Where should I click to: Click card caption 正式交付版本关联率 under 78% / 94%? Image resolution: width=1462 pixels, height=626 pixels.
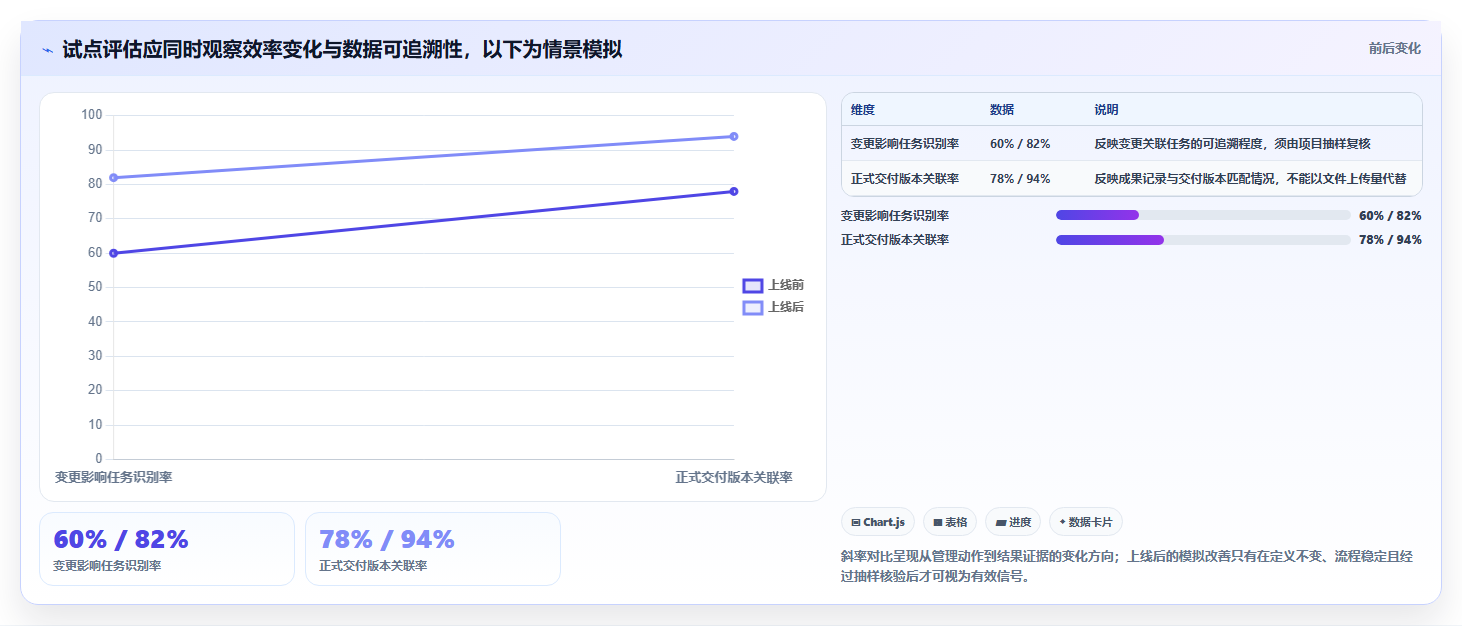tap(373, 566)
